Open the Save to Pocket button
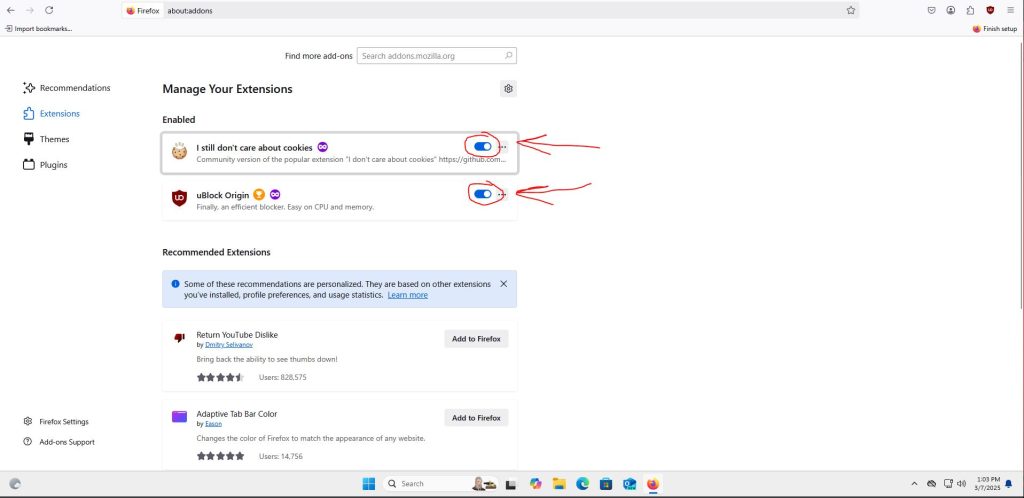Screen dimensions: 1024x498 tap(932, 10)
